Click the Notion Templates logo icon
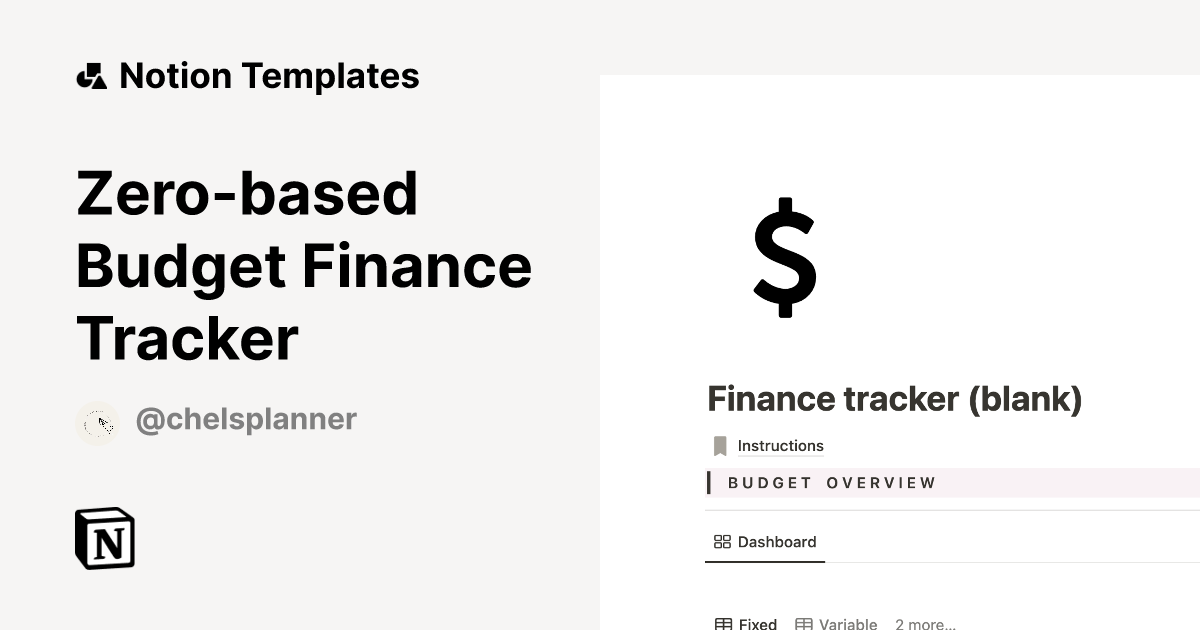The width and height of the screenshot is (1200, 630). click(x=93, y=75)
